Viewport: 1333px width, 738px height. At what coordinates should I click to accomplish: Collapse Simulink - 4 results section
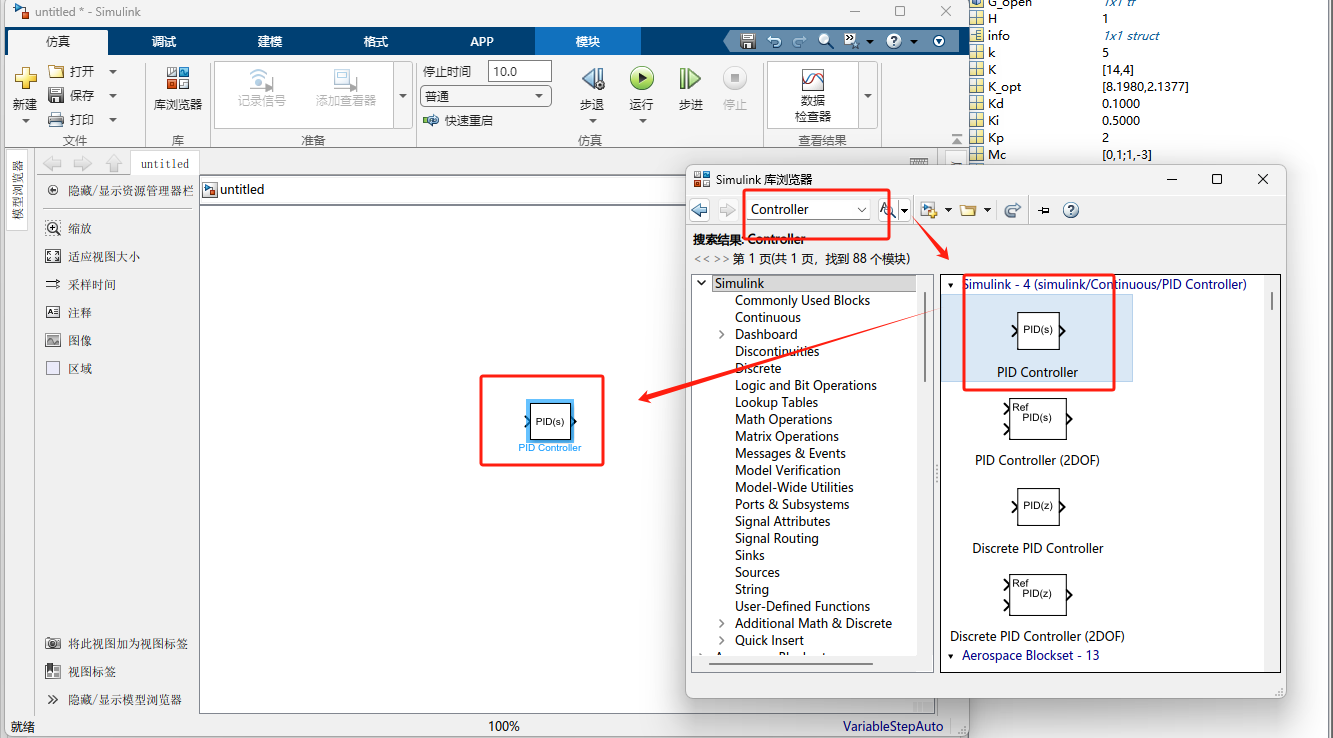(x=951, y=285)
